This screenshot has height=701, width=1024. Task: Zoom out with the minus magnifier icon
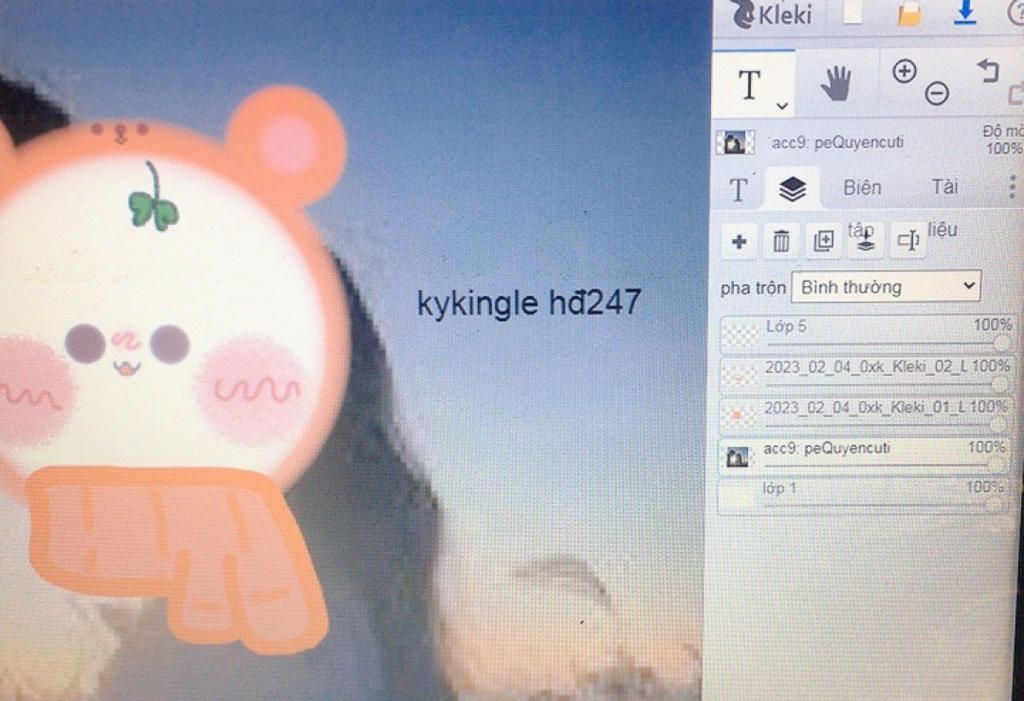point(936,93)
